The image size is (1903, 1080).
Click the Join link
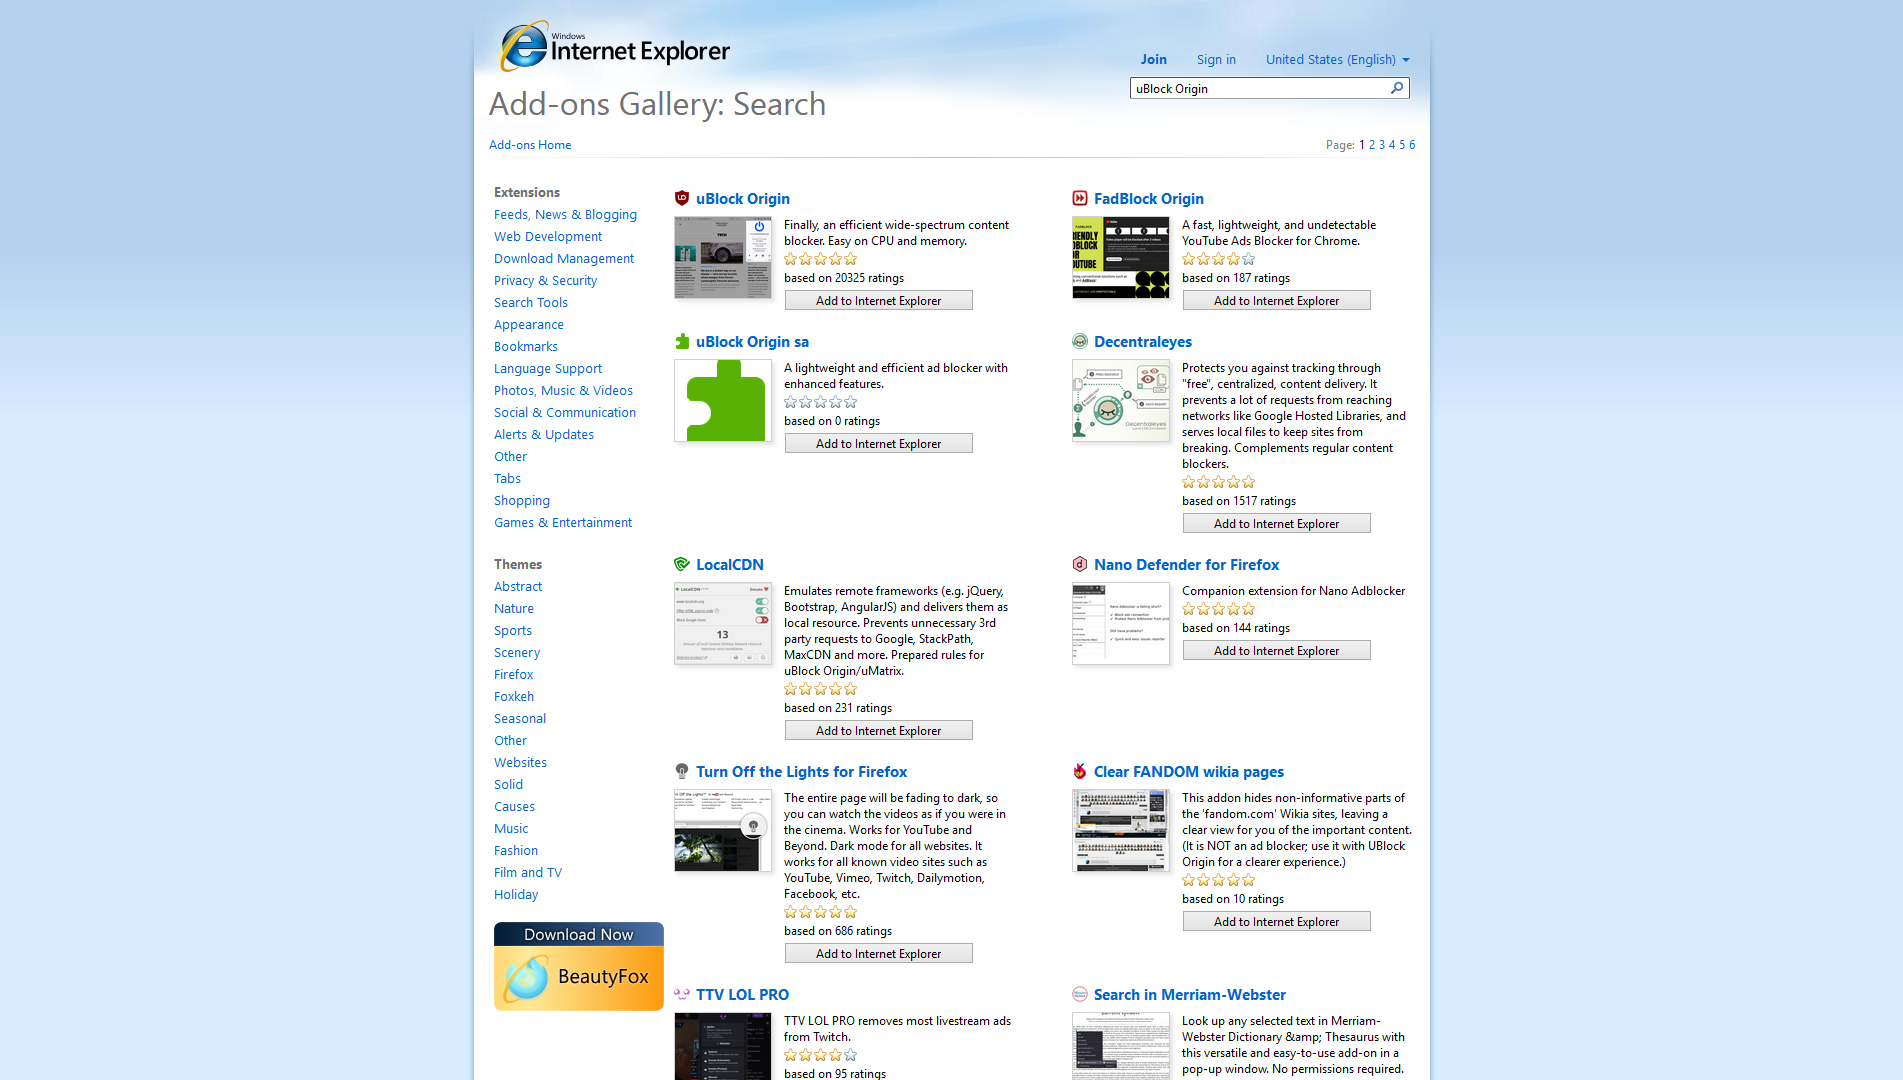click(x=1154, y=59)
